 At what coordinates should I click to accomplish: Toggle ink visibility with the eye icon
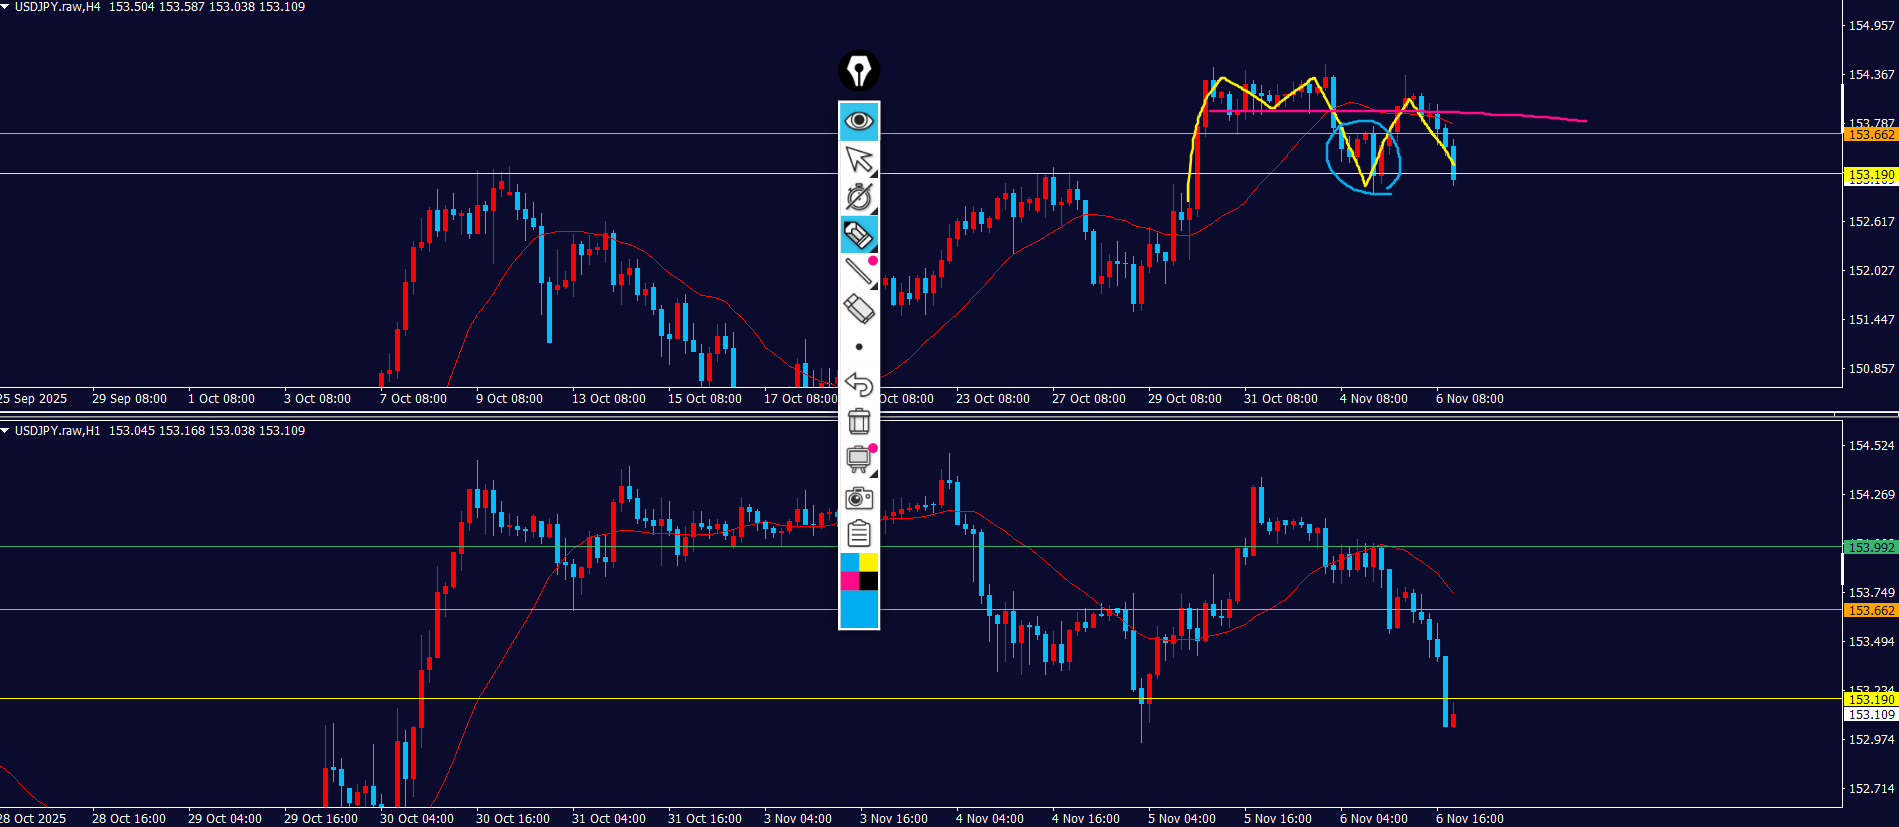click(x=859, y=121)
